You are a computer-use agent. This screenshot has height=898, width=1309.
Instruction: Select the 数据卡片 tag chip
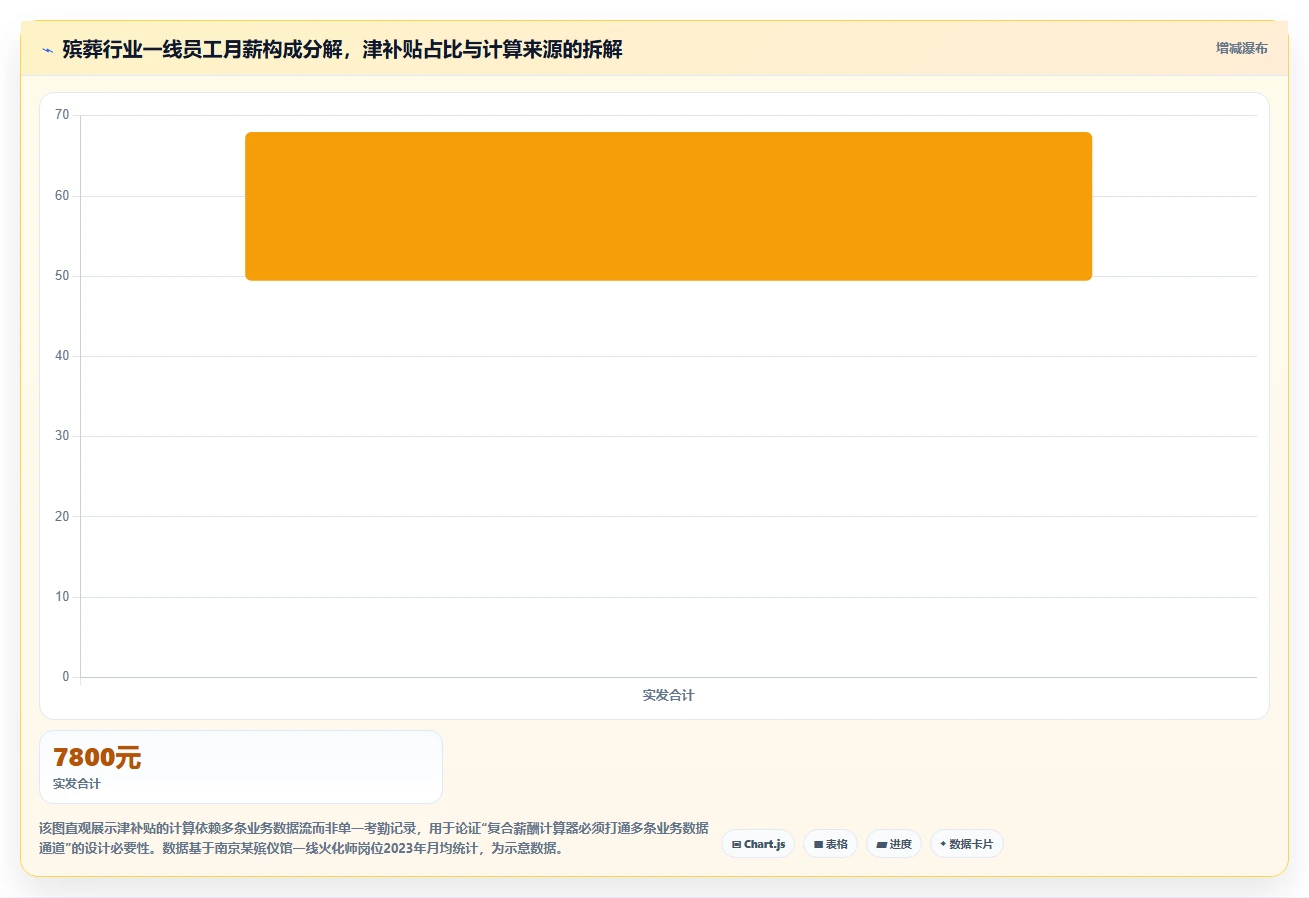(x=966, y=844)
